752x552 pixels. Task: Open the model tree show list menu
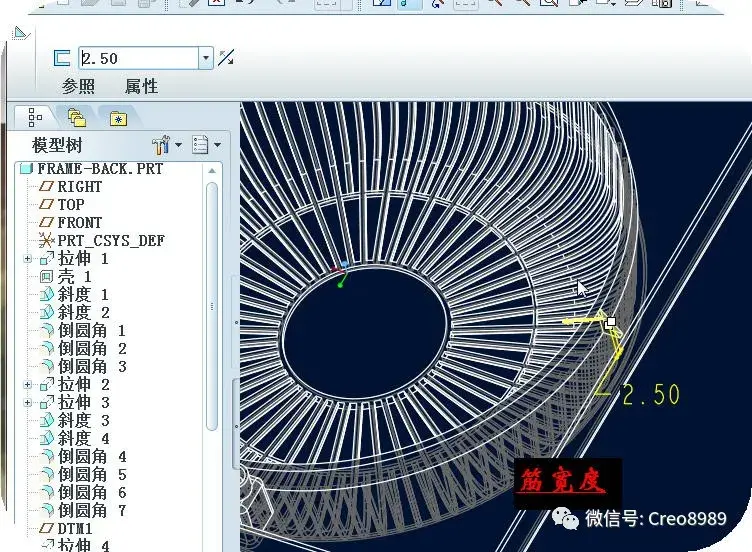point(206,145)
